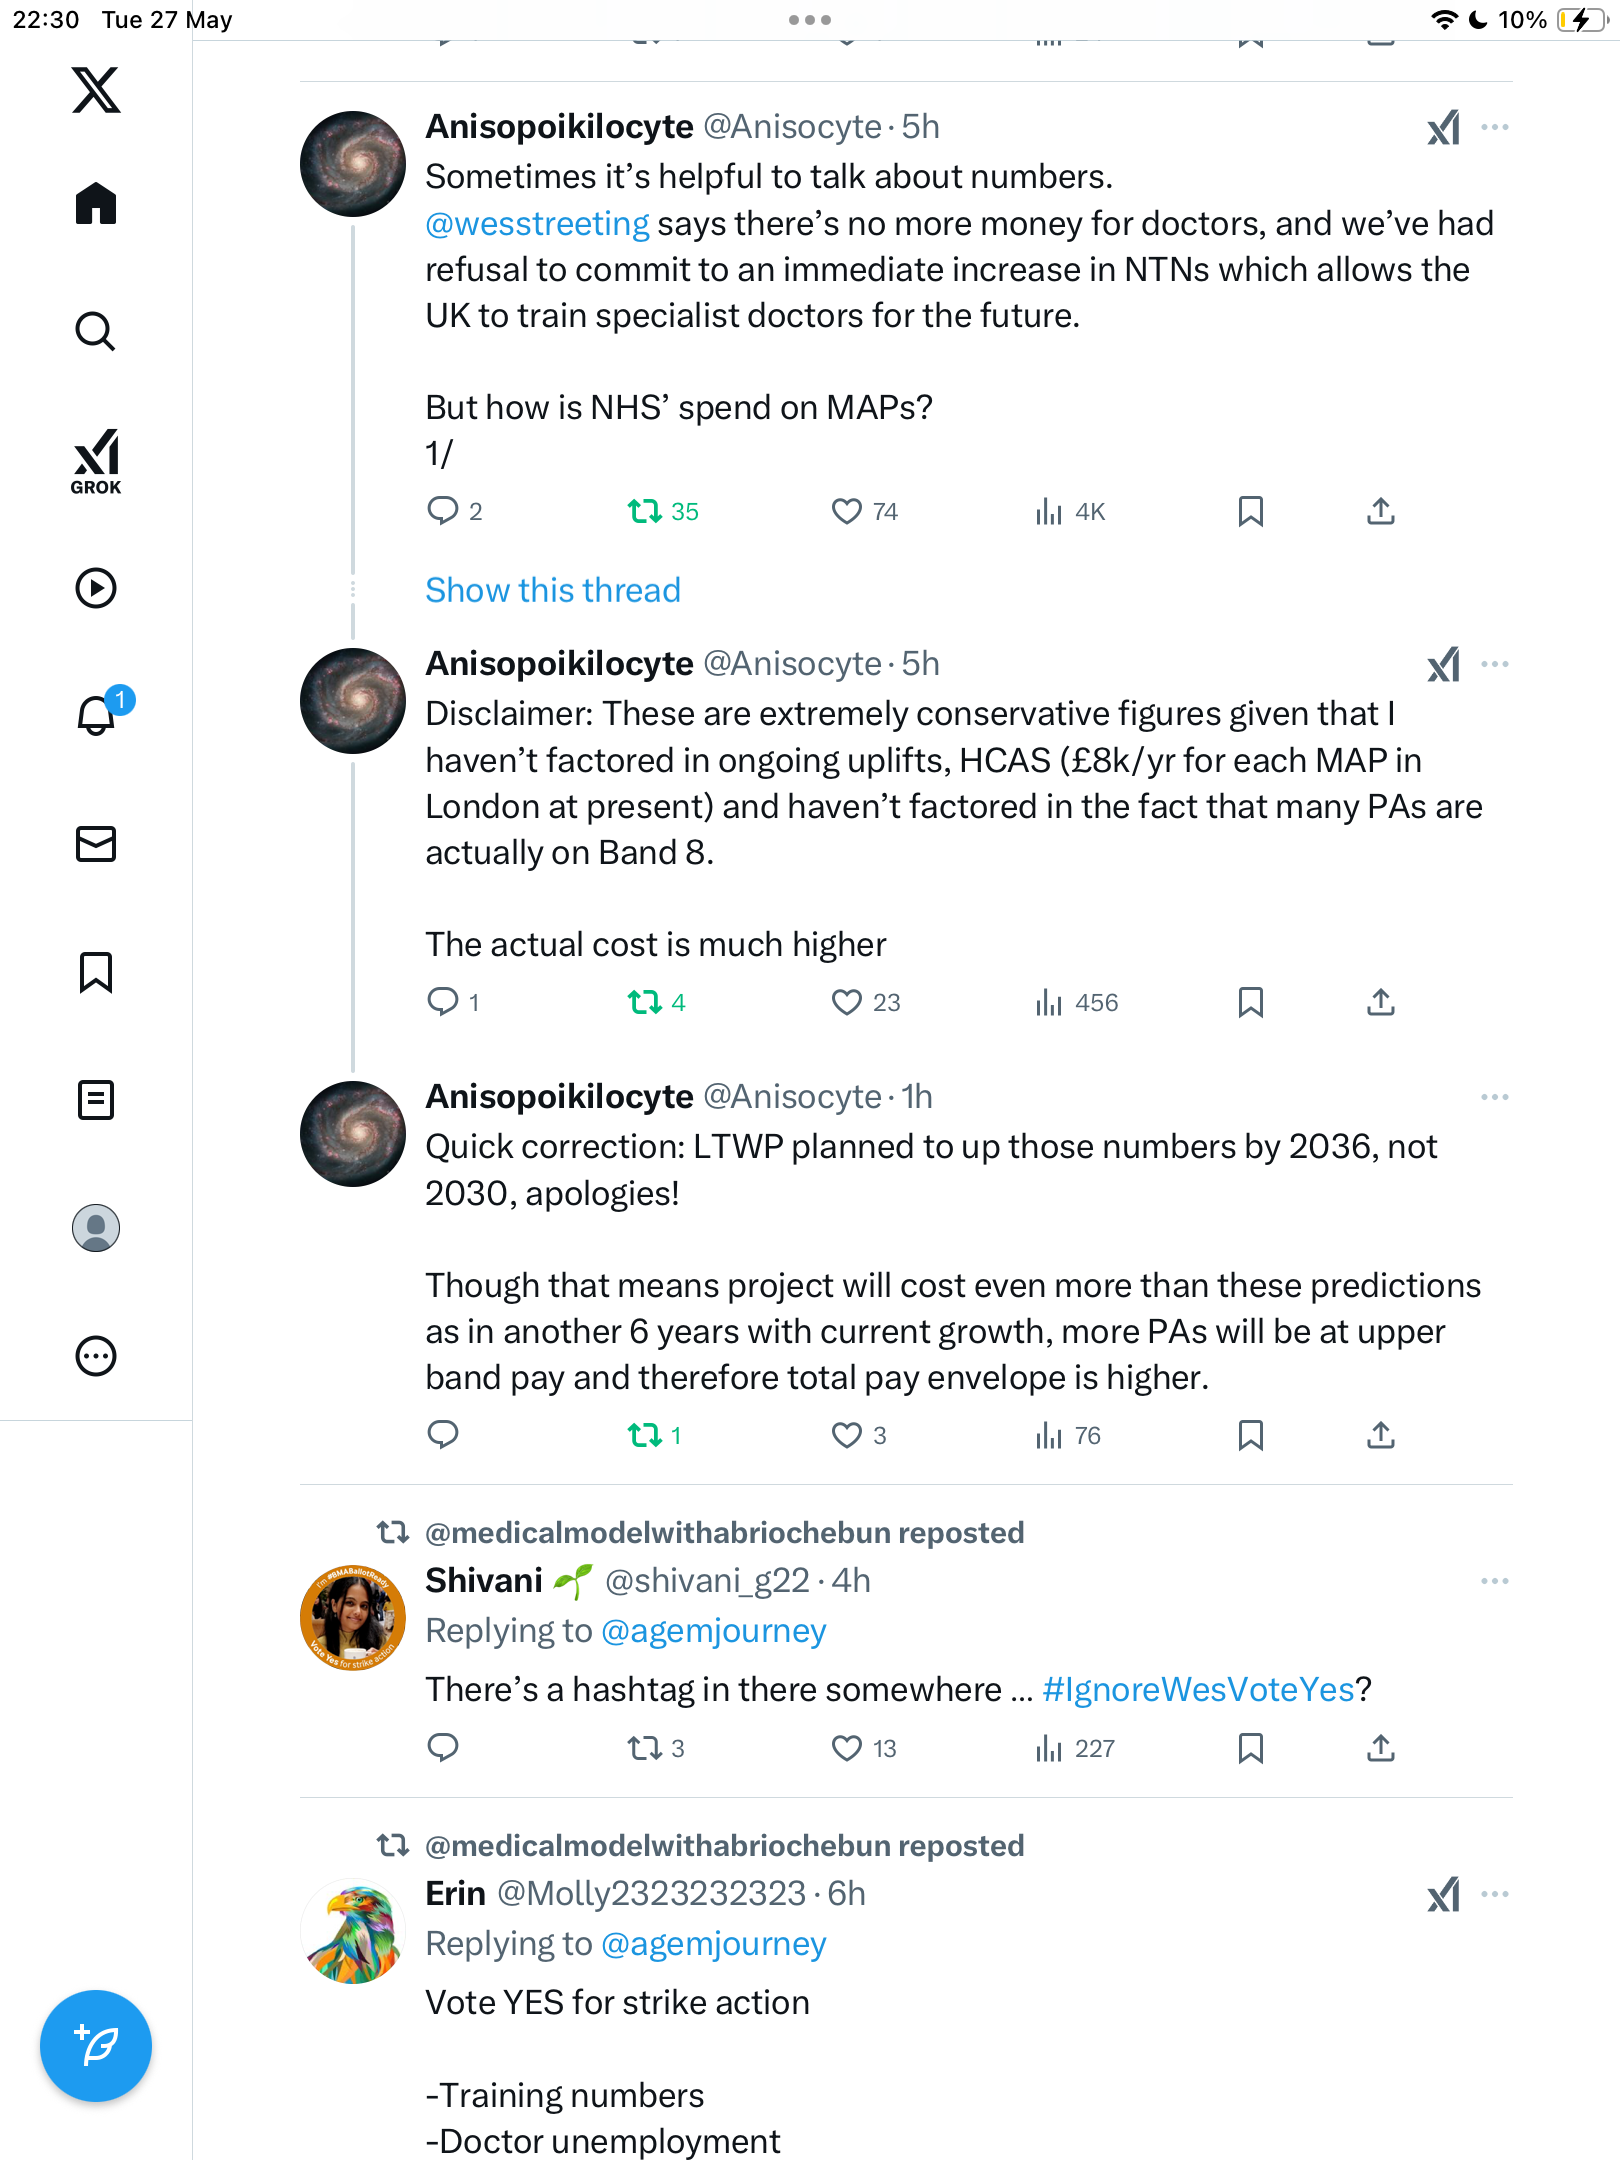The width and height of the screenshot is (1620, 2160).
Task: Go to Home in the sidebar
Action: (96, 203)
